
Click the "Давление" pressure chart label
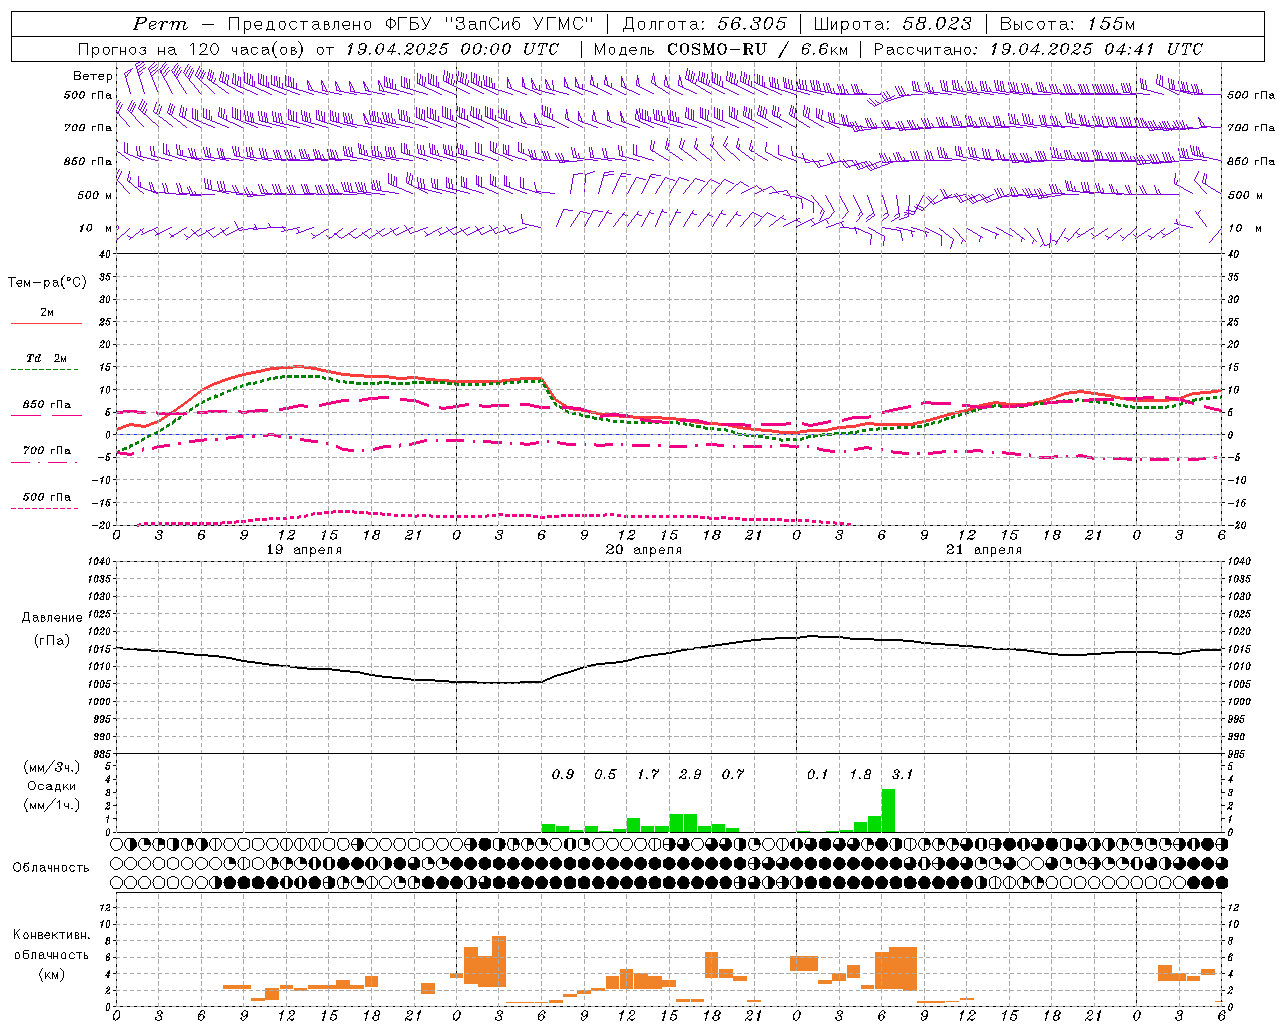(x=52, y=618)
